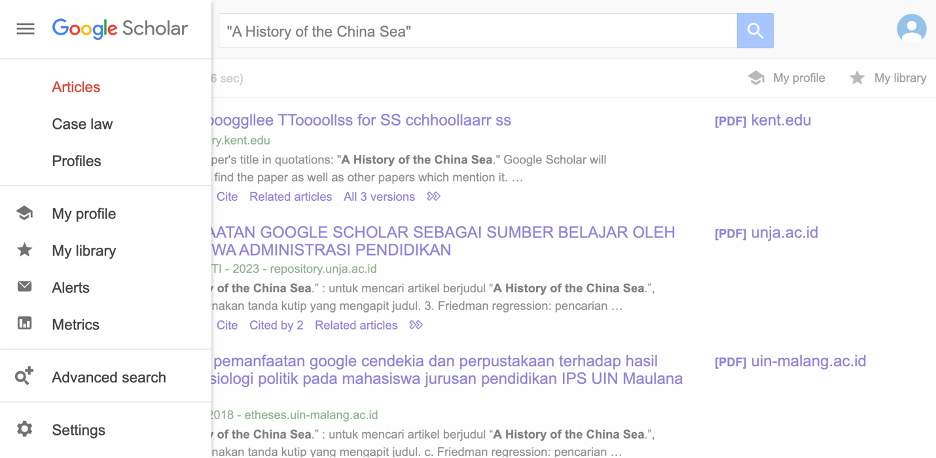Screen dimensions: 936x458
Task: Click the Metrics chart icon
Action: (x=24, y=324)
